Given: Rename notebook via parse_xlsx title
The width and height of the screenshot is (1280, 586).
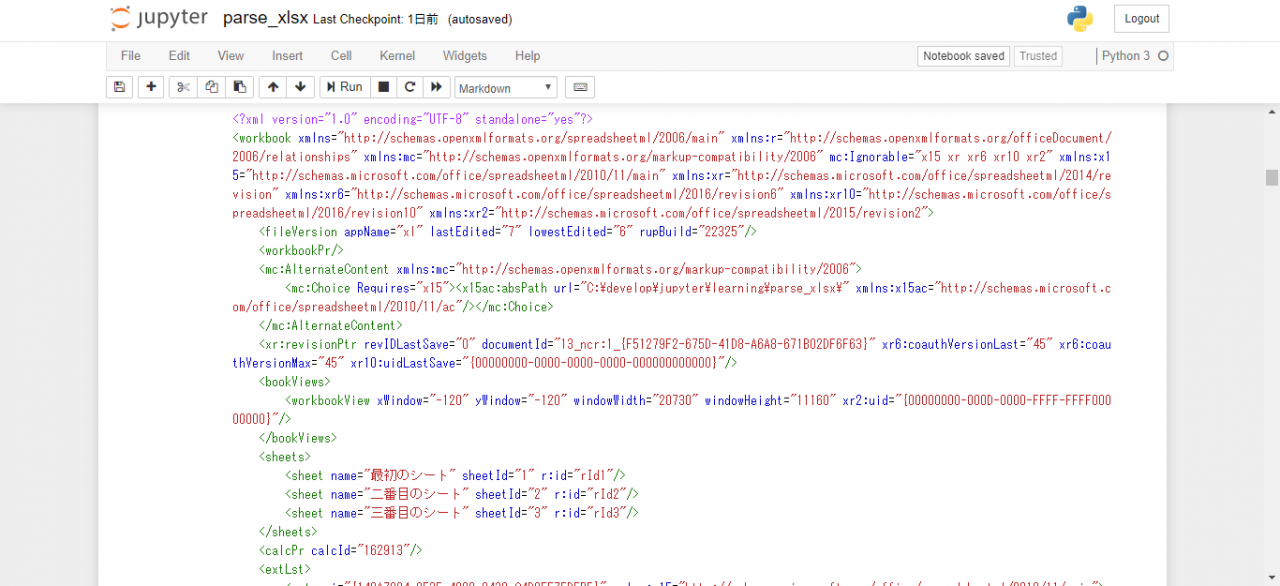Looking at the screenshot, I should (265, 18).
